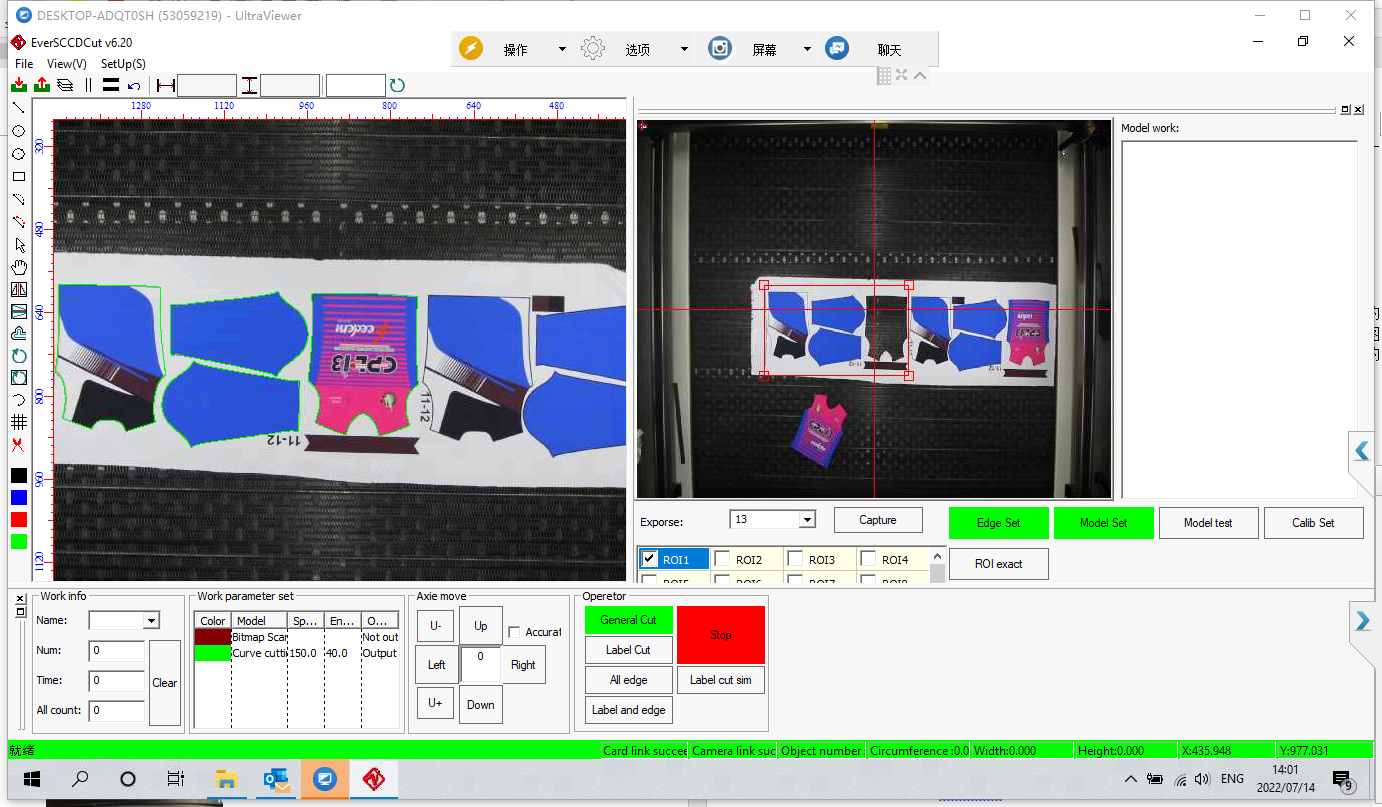Uncheck the ROI1 checkbox
This screenshot has height=807, width=1382.
pos(650,559)
